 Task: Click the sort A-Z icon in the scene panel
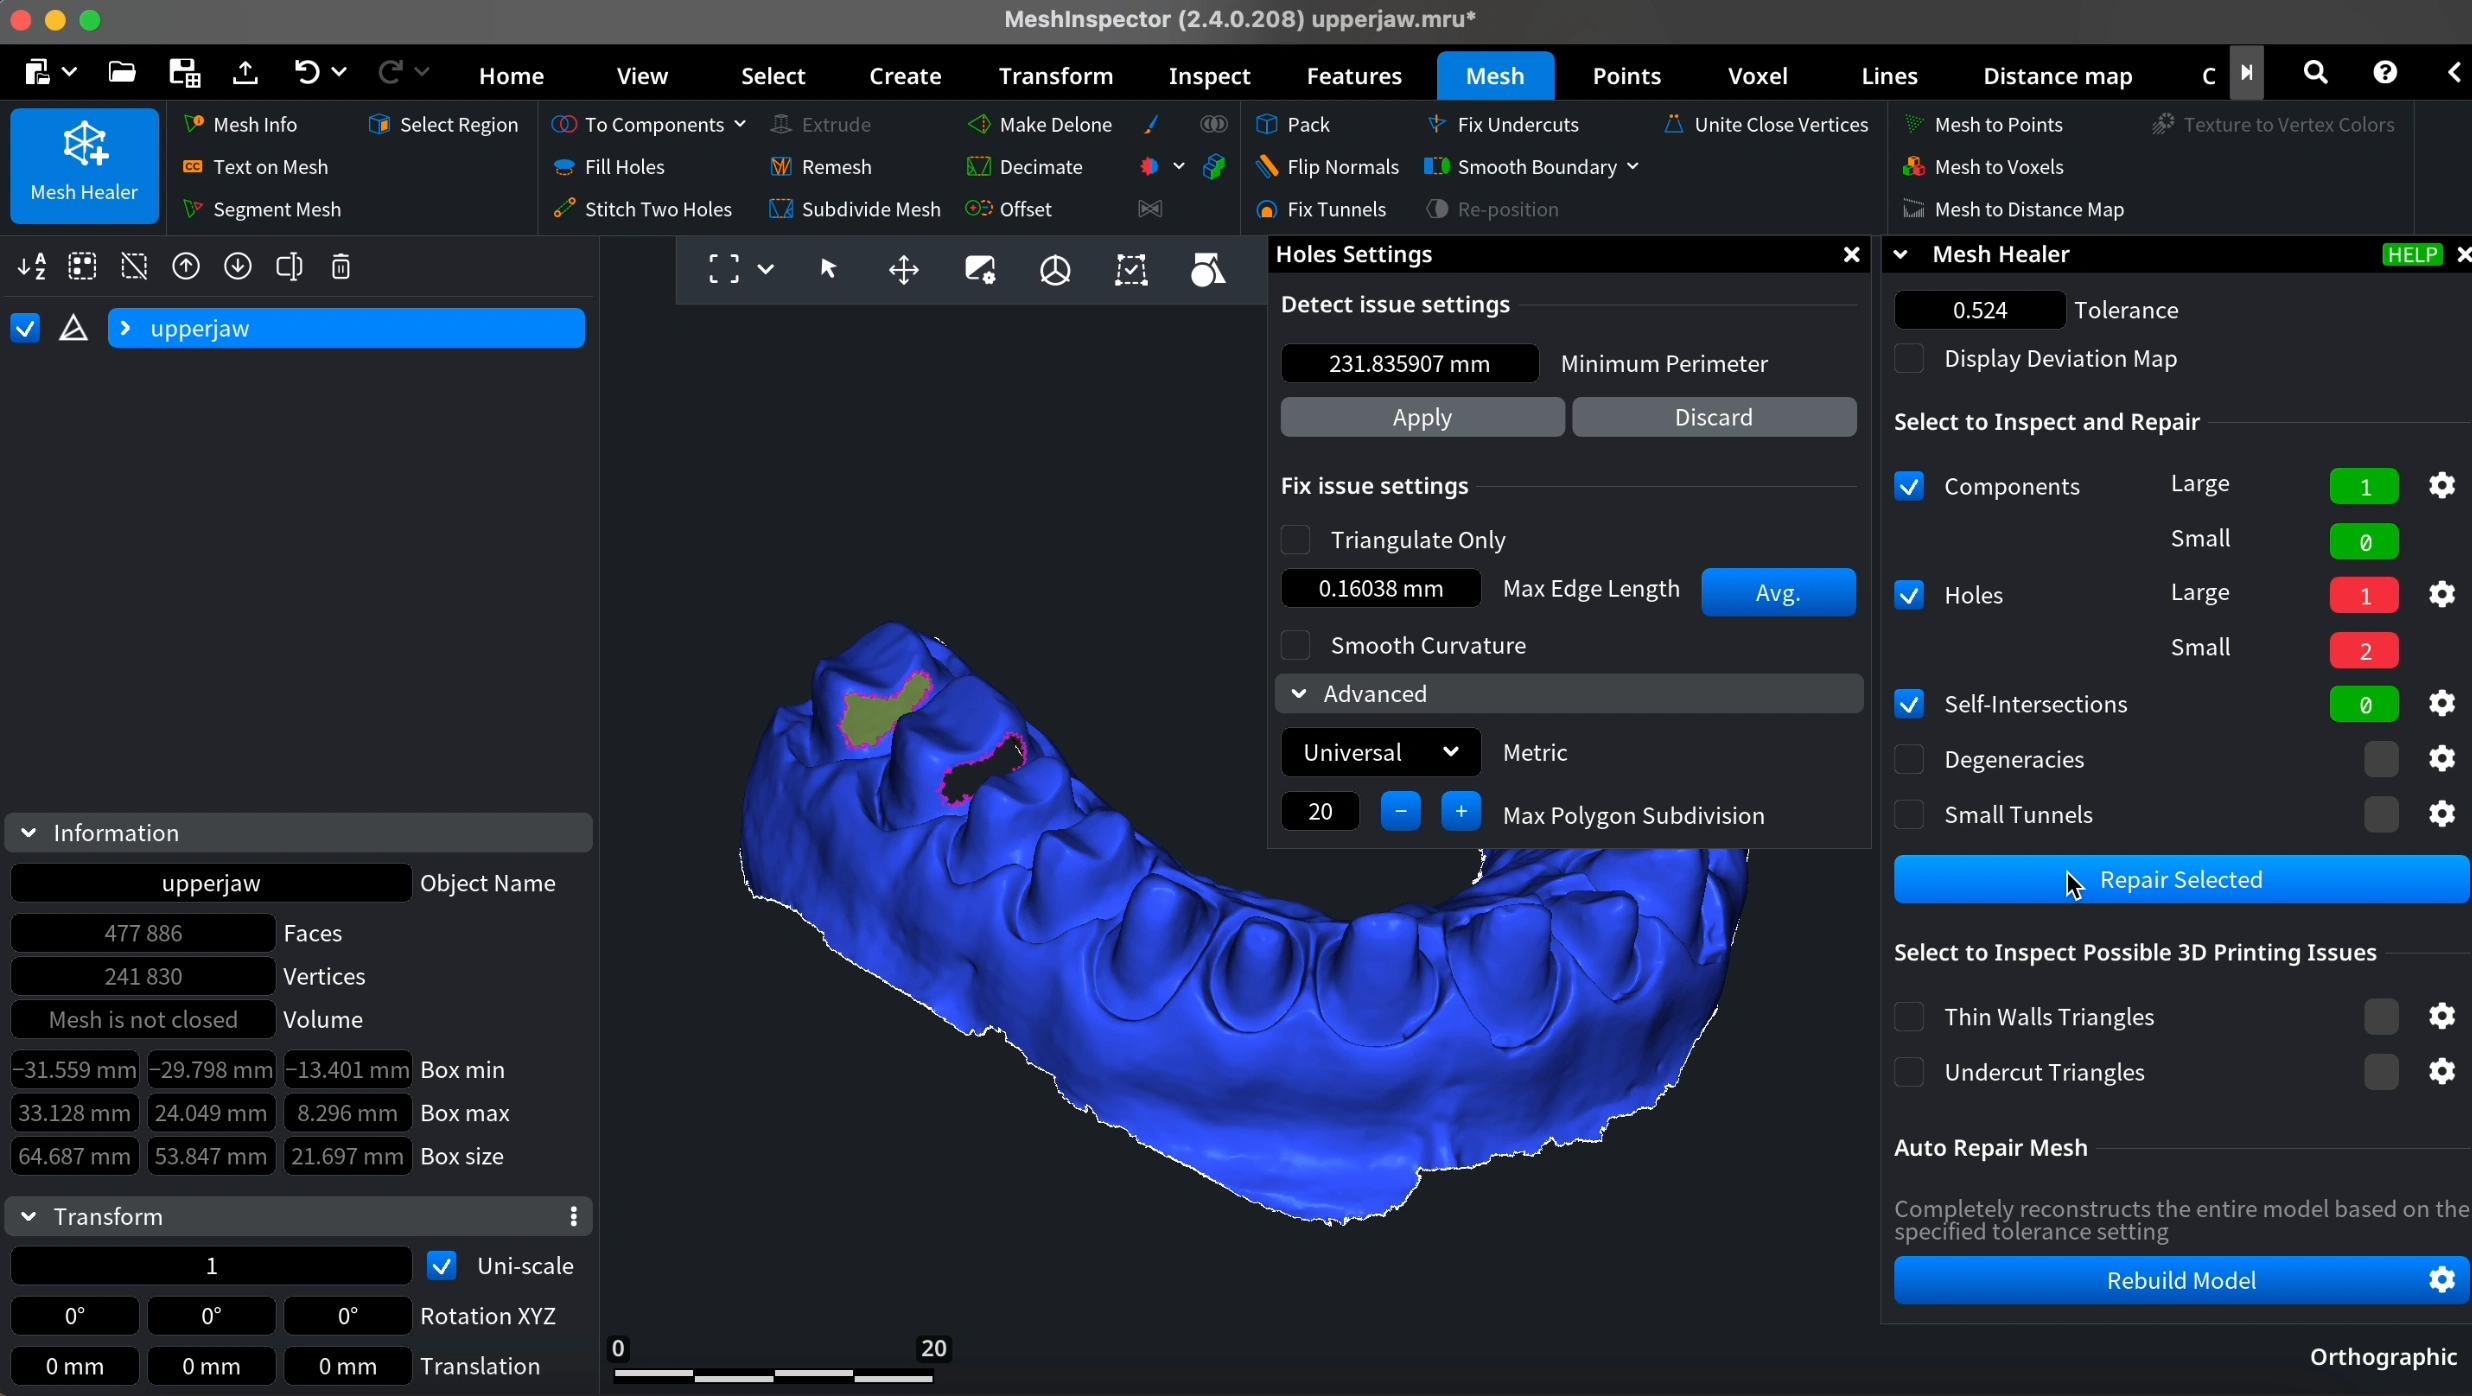tap(32, 267)
